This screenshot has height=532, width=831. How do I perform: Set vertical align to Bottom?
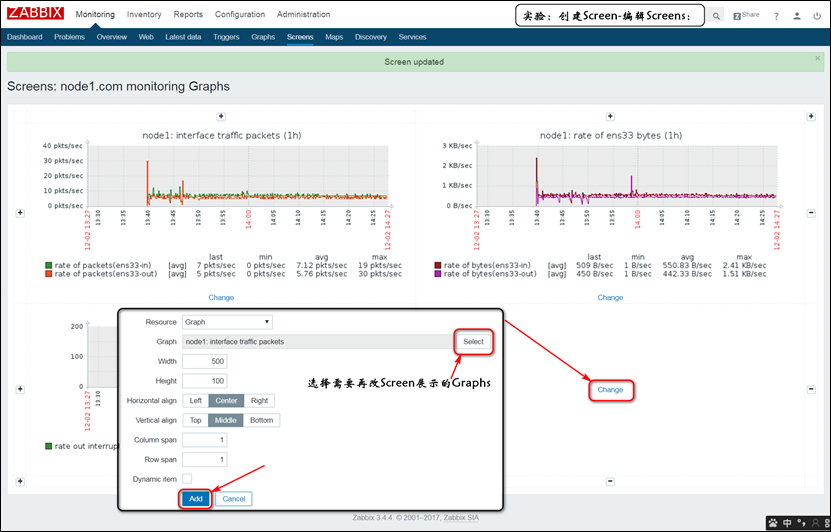(x=261, y=420)
